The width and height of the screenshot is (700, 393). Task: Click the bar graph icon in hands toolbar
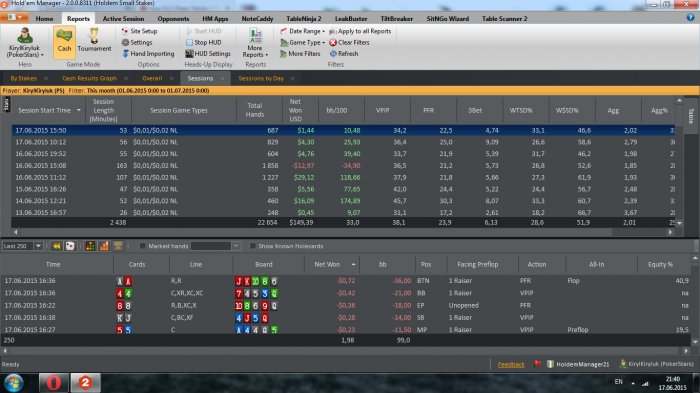(x=104, y=246)
